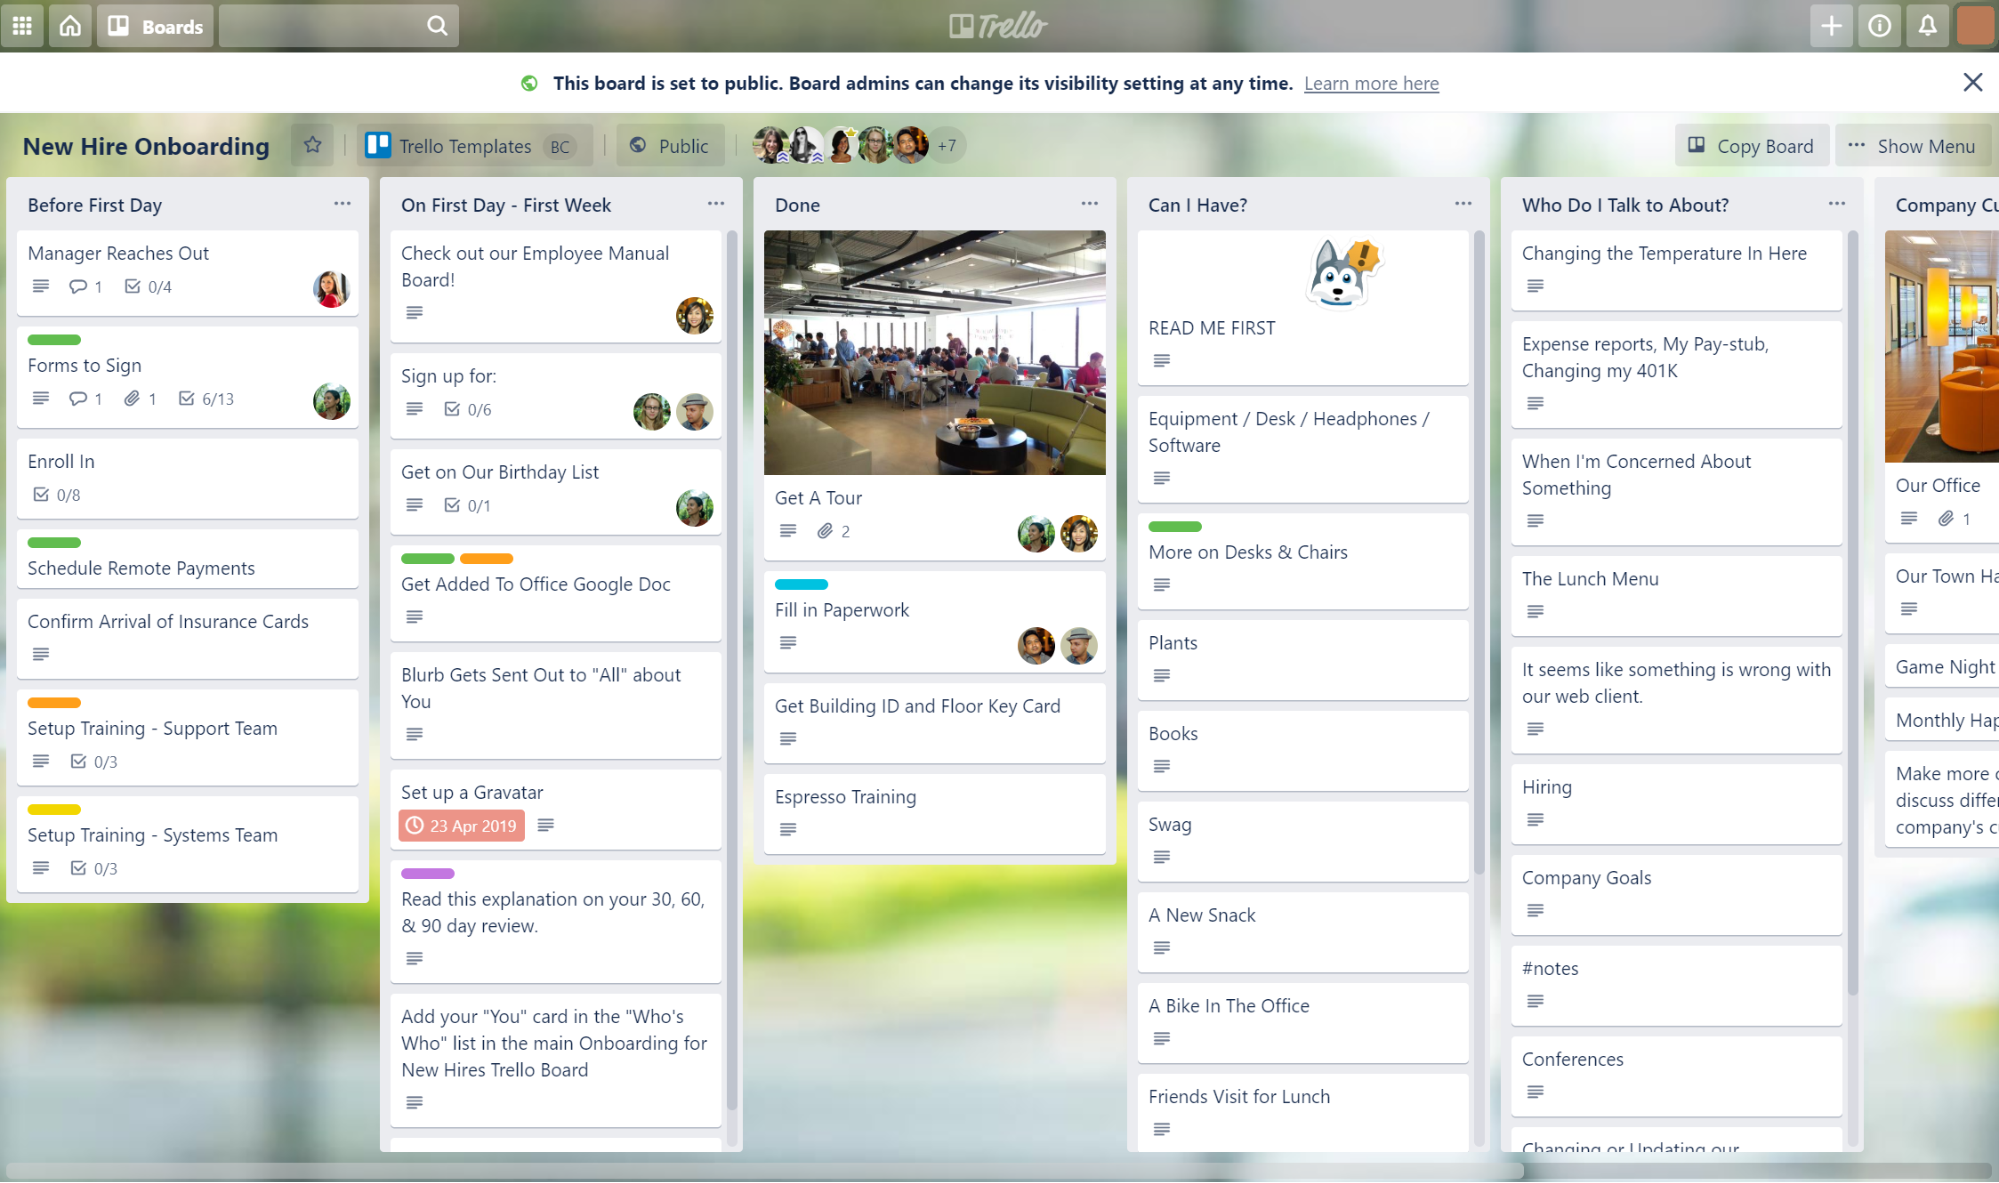
Task: Click the information circle icon
Action: point(1878,25)
